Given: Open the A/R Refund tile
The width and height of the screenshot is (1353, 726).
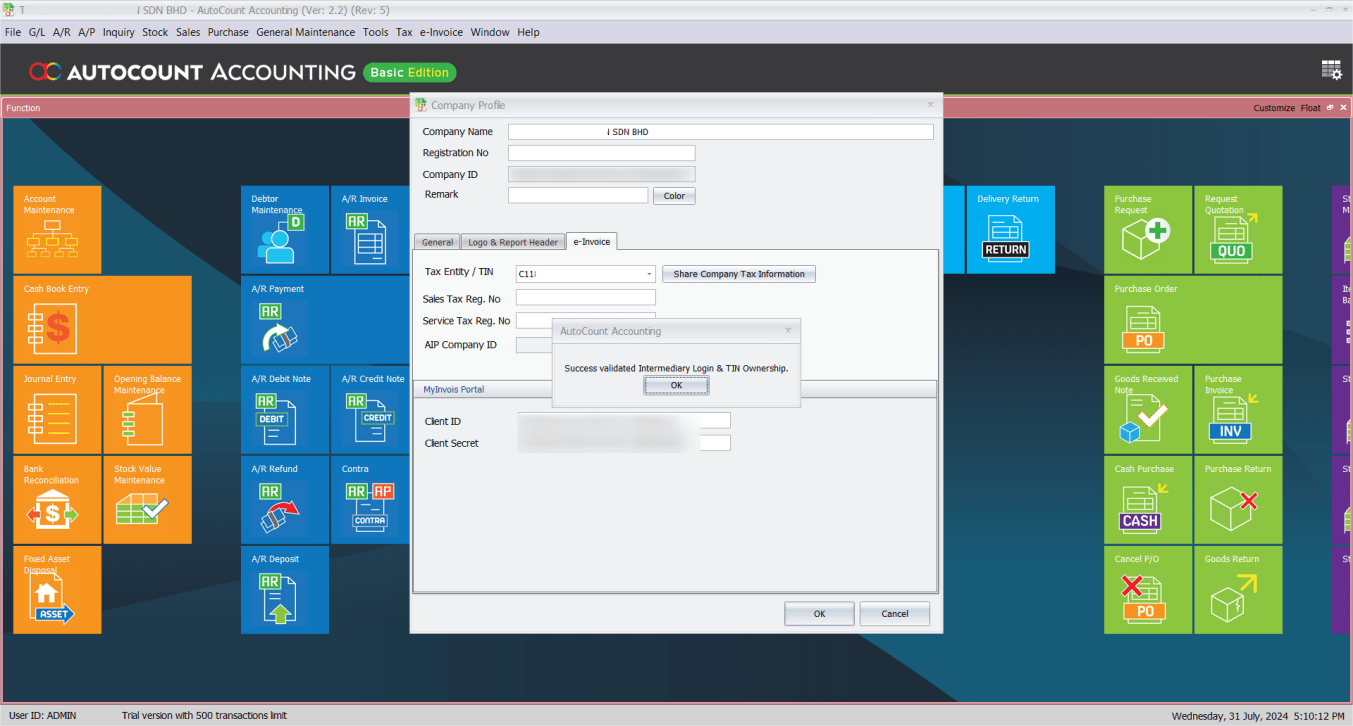Looking at the screenshot, I should pyautogui.click(x=285, y=500).
